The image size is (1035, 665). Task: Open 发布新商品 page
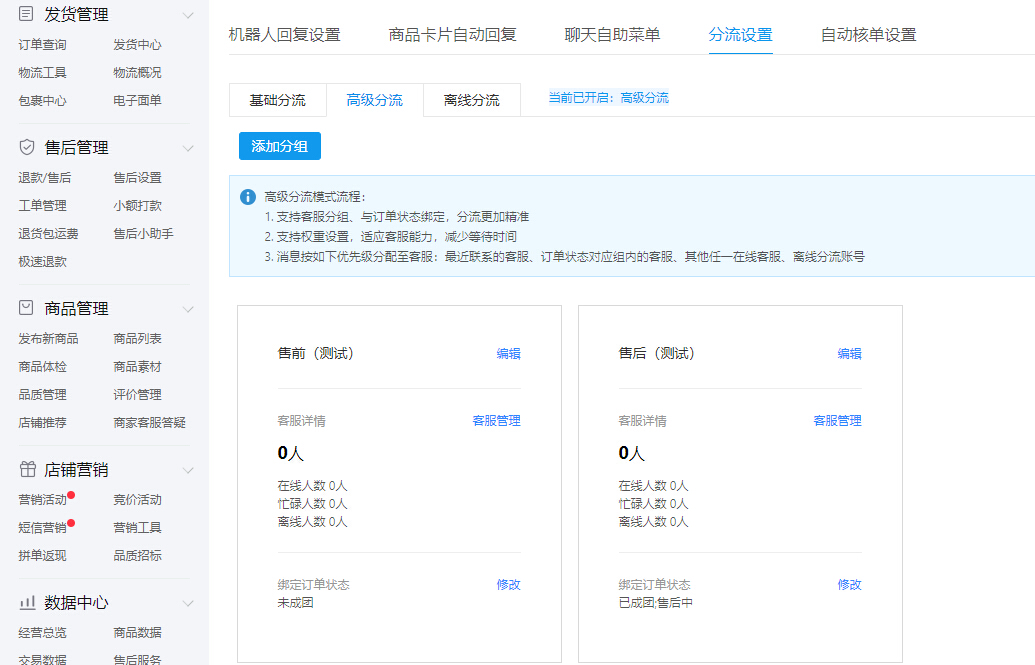pos(49,339)
